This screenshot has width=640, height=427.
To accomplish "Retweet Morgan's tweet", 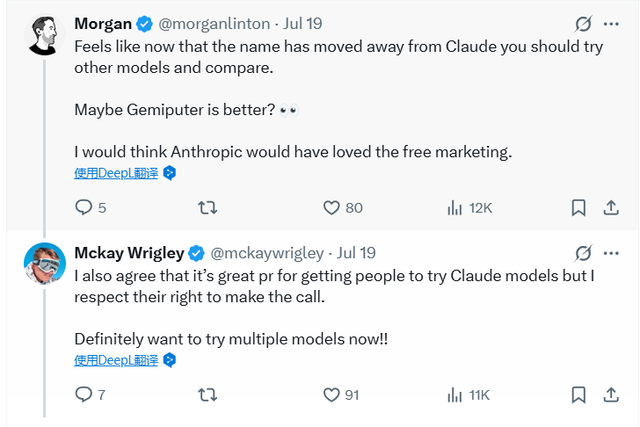I will pyautogui.click(x=207, y=208).
